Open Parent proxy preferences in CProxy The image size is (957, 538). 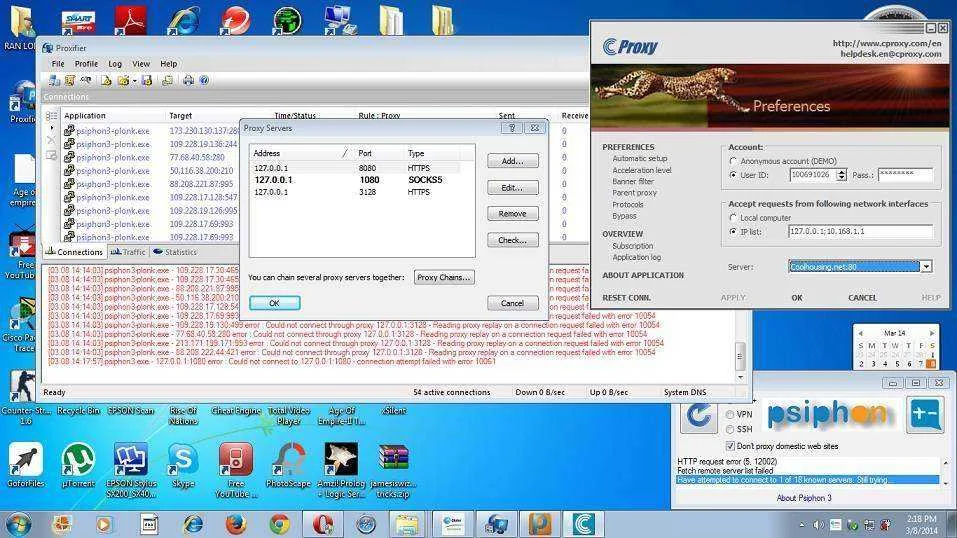pyautogui.click(x=635, y=193)
